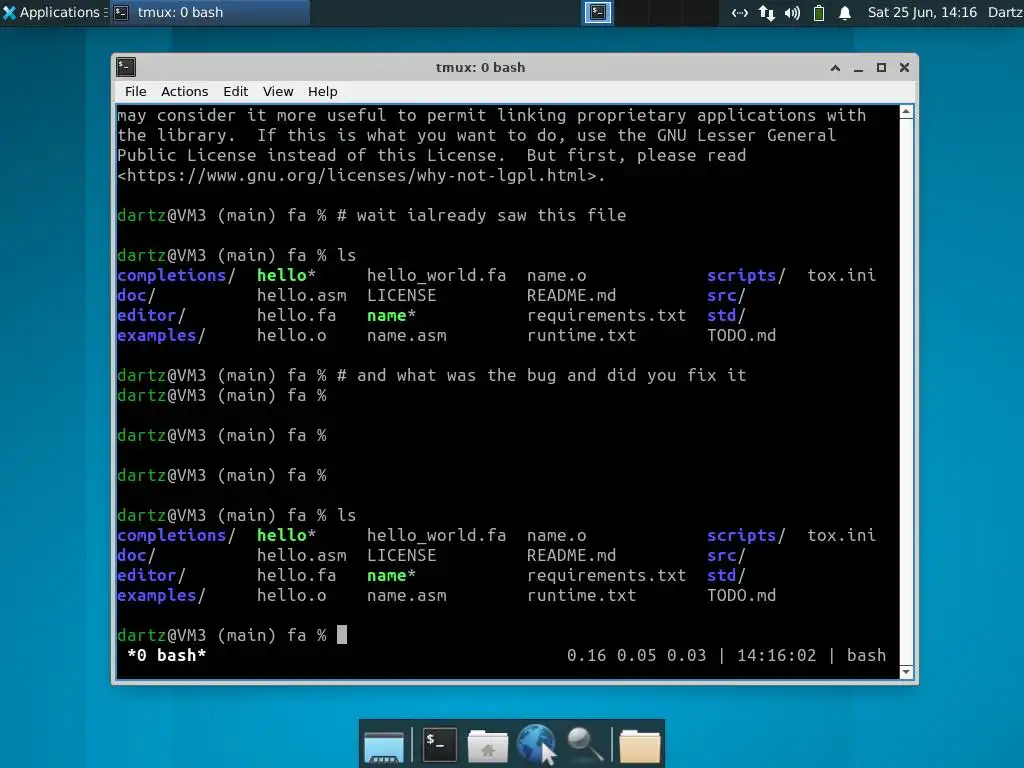1024x768 pixels.
Task: Open the folder icon at the dock's right end
Action: (x=640, y=746)
